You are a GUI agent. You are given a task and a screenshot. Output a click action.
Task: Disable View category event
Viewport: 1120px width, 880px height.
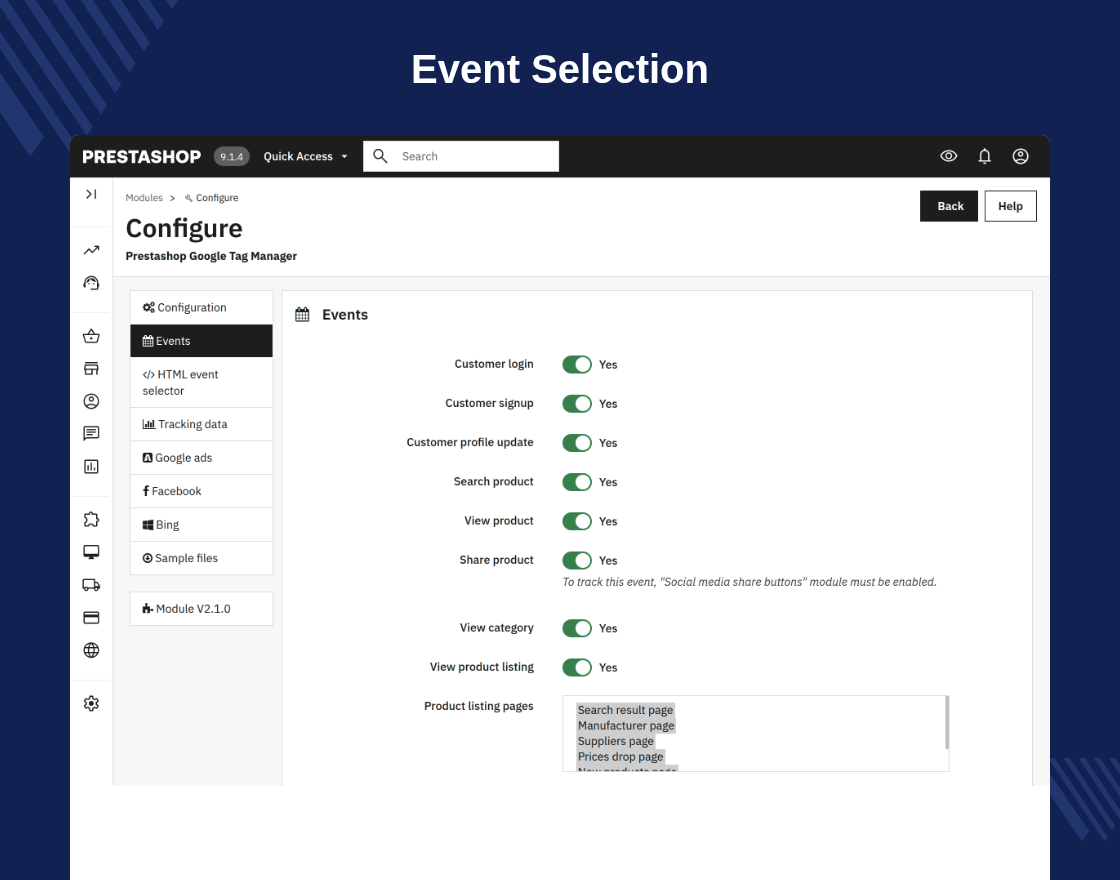(x=577, y=628)
